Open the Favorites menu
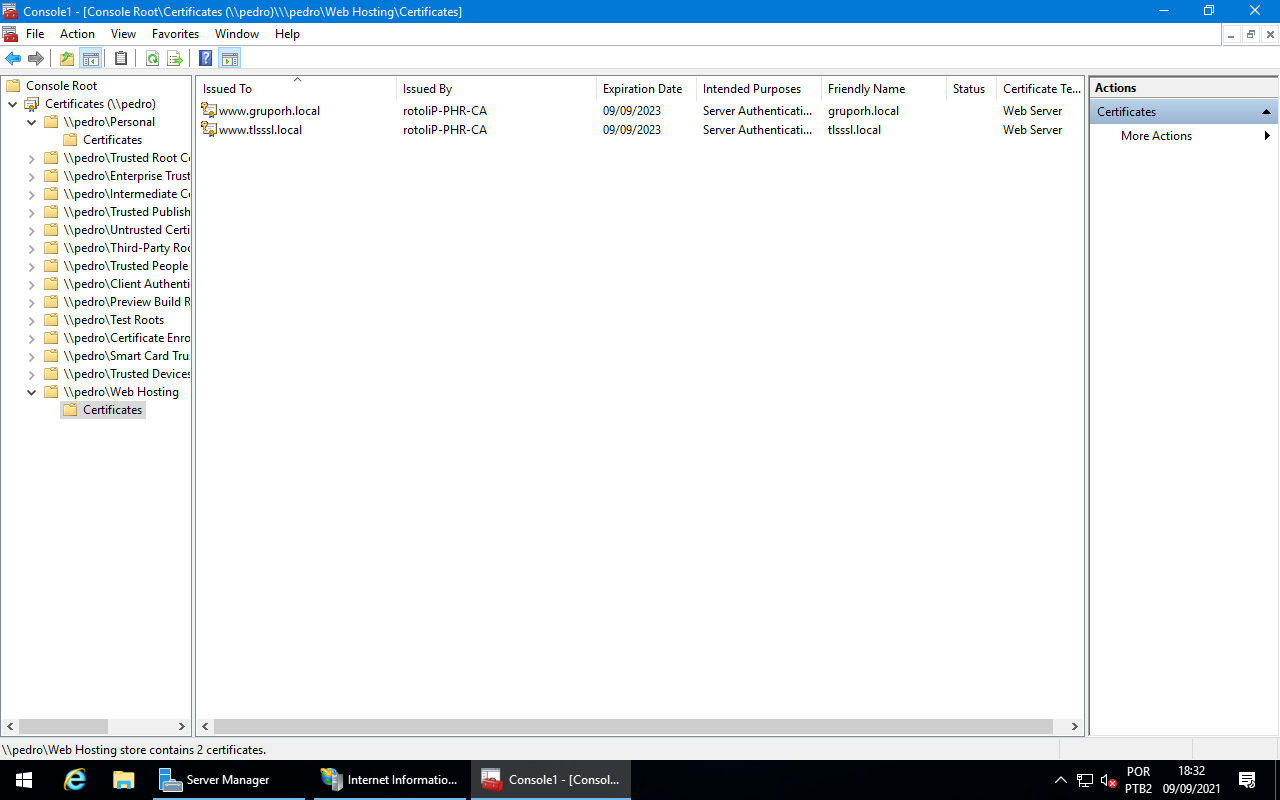 click(175, 33)
